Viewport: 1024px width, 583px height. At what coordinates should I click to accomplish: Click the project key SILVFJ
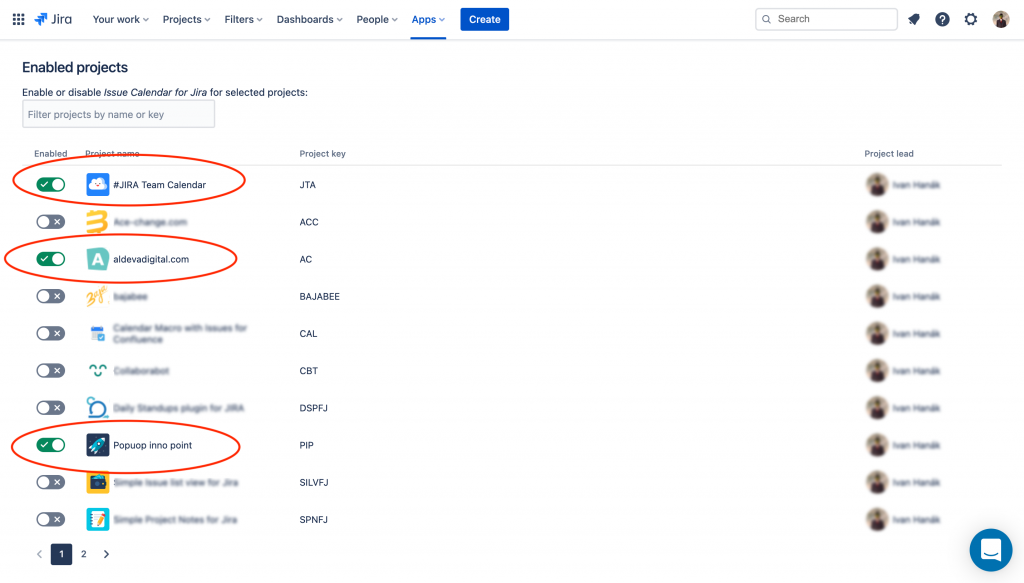[313, 482]
